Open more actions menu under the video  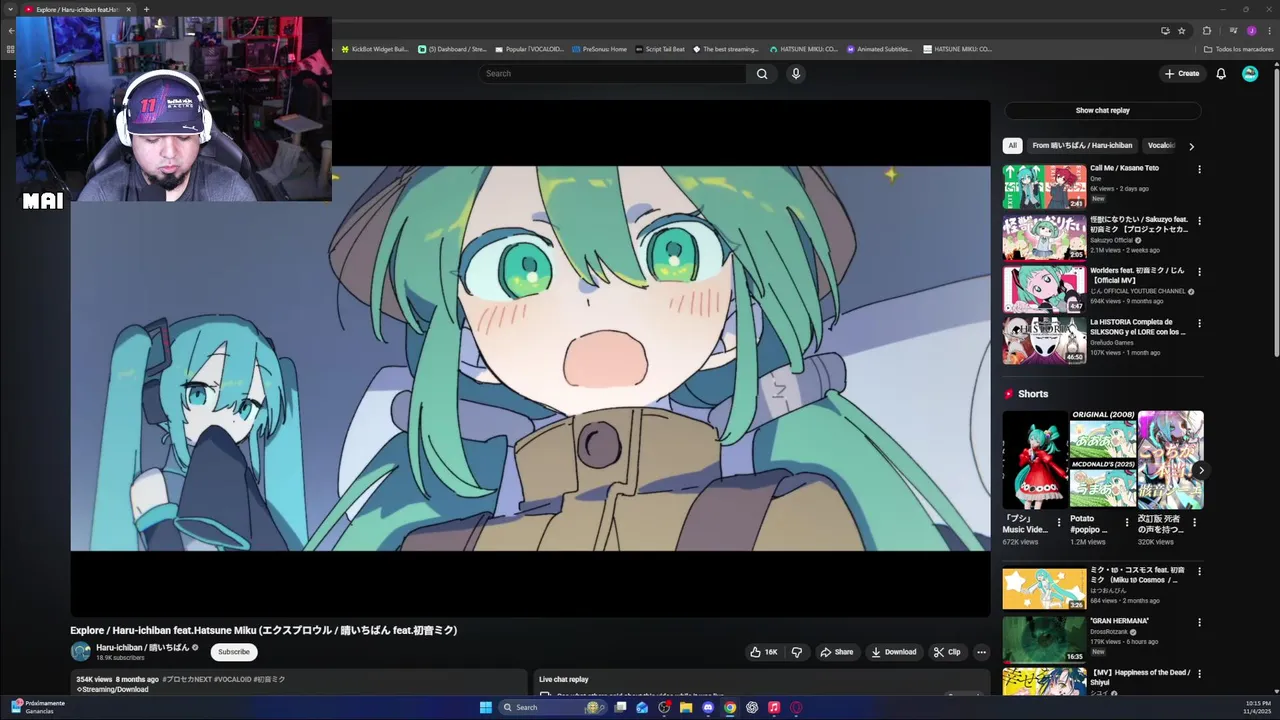coord(981,652)
